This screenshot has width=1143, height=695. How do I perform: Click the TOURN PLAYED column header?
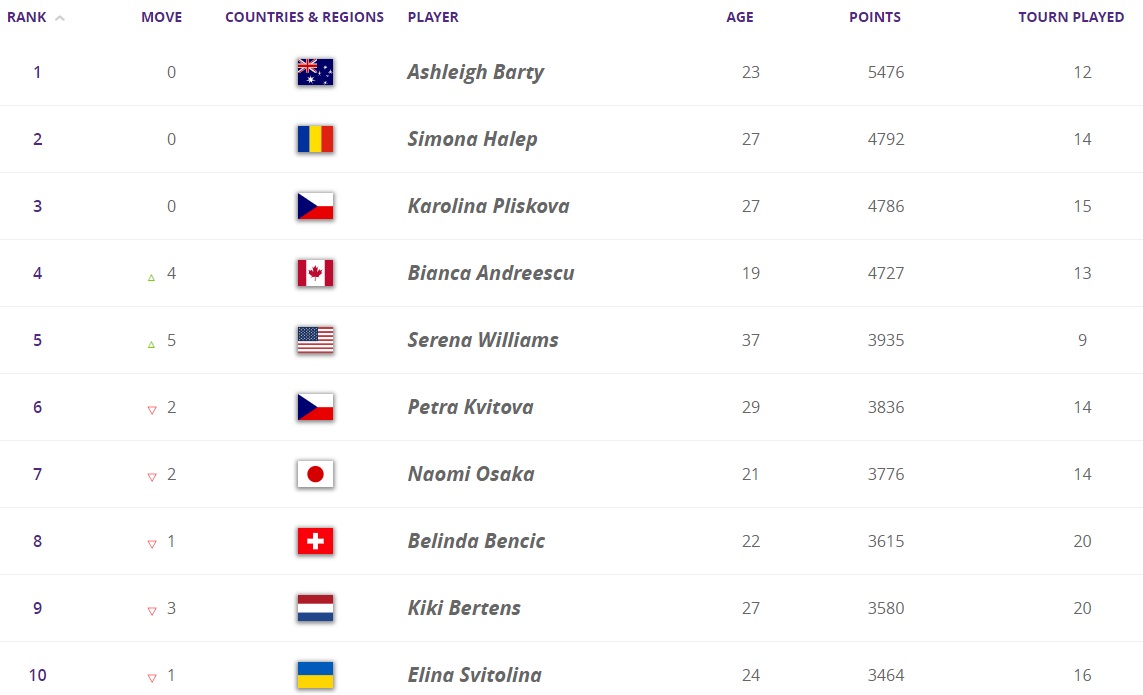click(1071, 17)
